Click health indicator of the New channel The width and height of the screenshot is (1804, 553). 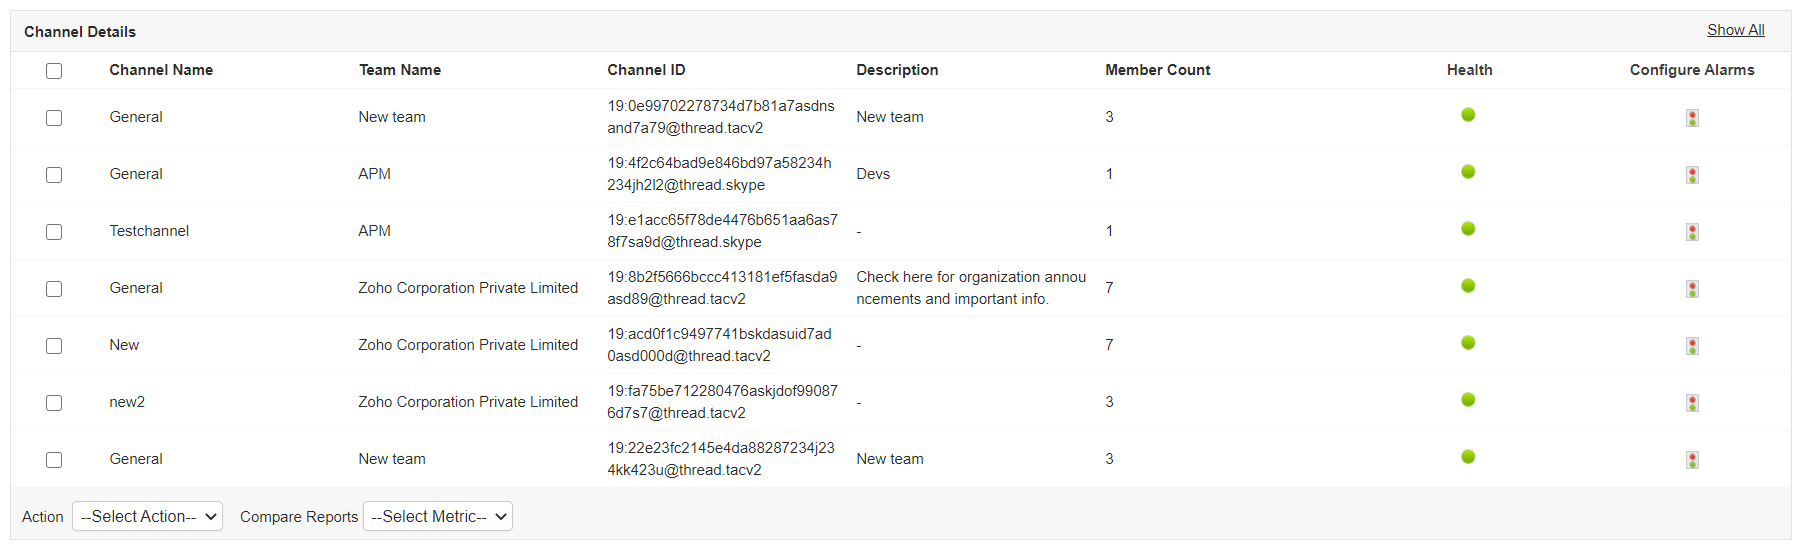pos(1468,343)
